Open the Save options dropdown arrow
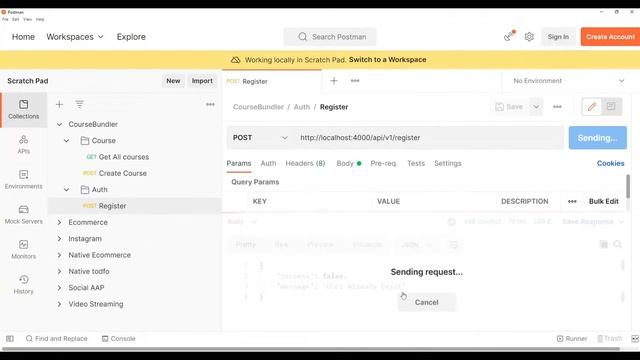This screenshot has height=360, width=640. pyautogui.click(x=536, y=107)
